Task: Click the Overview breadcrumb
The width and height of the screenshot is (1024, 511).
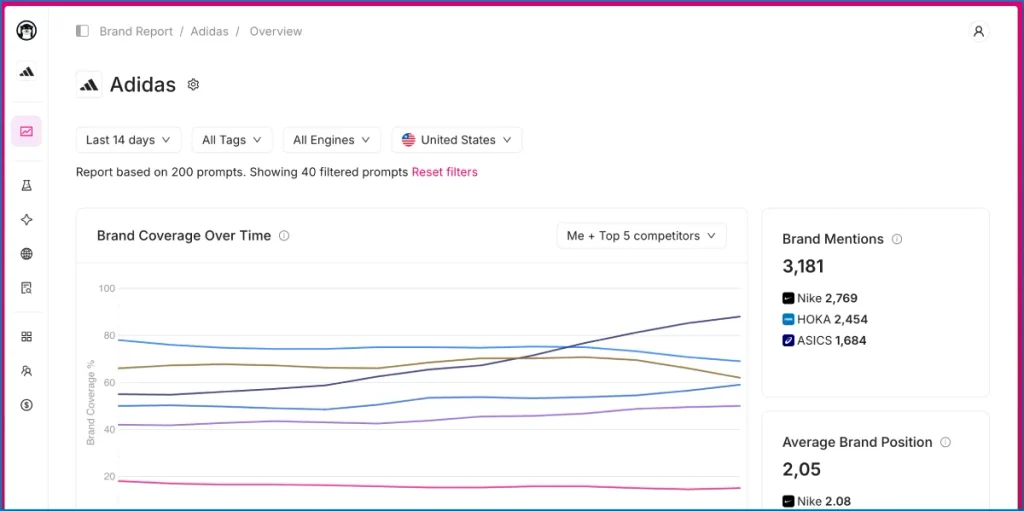Action: coord(276,31)
